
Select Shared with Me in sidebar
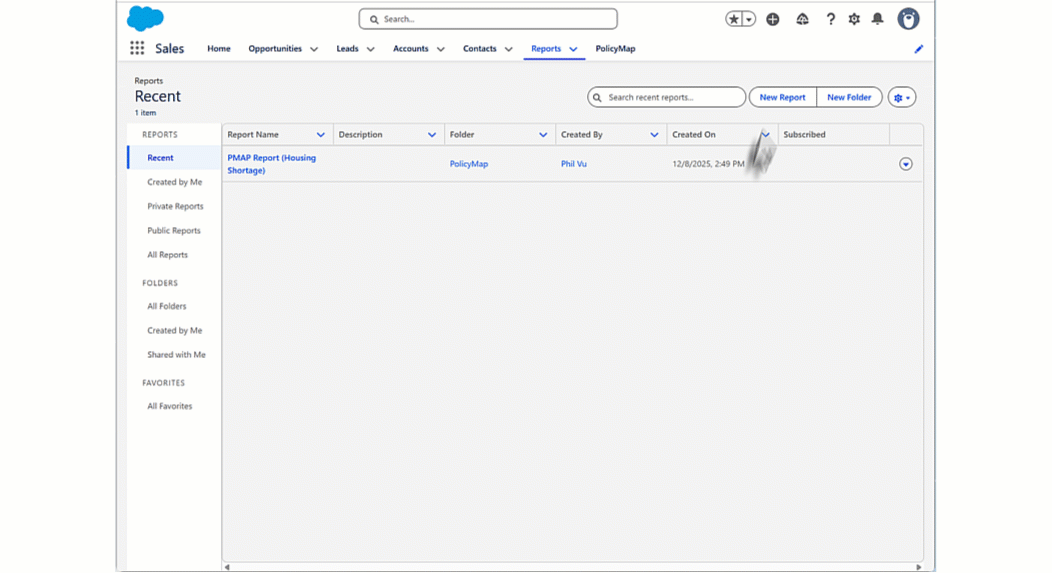point(176,354)
